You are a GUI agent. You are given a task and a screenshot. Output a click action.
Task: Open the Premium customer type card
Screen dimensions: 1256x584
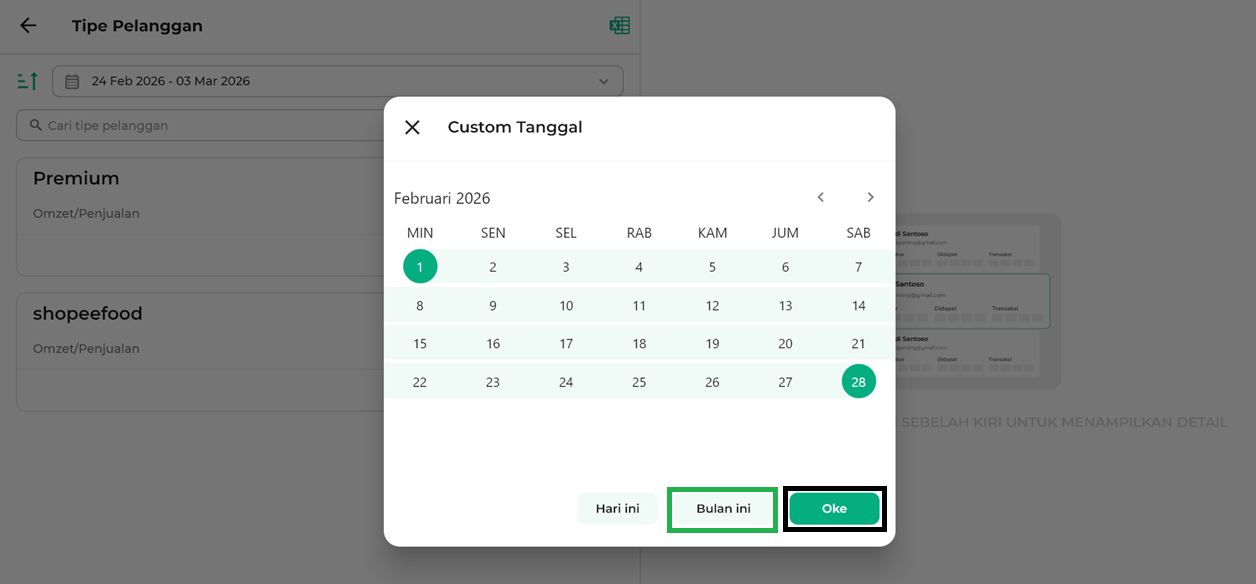tap(200, 215)
